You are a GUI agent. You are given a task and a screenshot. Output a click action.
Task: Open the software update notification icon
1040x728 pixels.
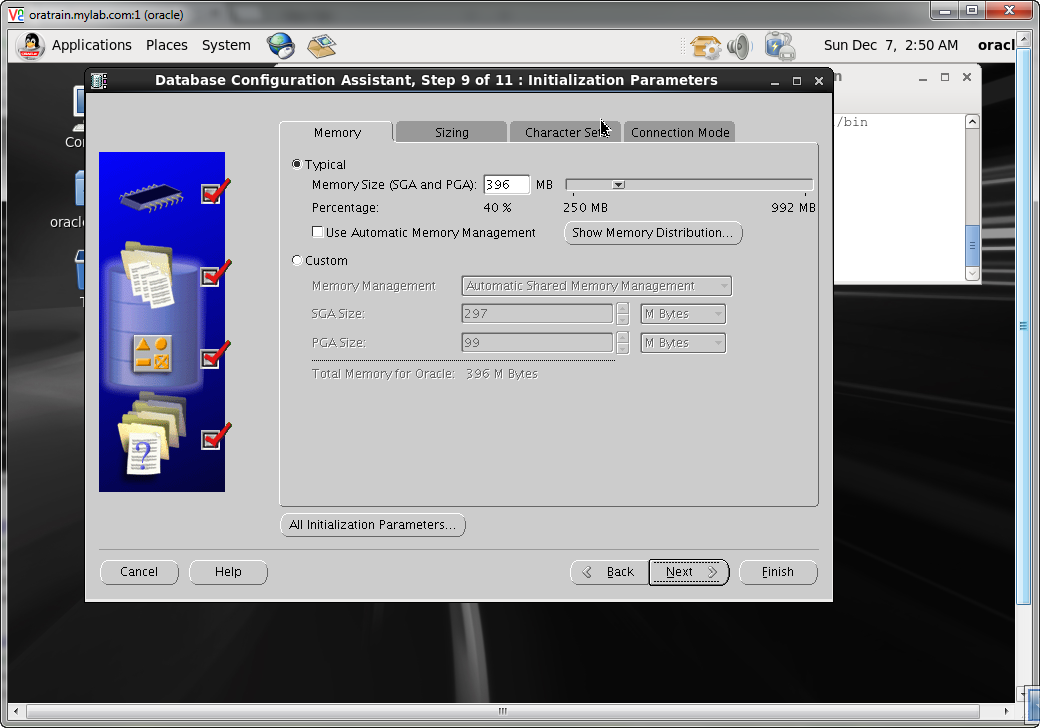tap(705, 46)
